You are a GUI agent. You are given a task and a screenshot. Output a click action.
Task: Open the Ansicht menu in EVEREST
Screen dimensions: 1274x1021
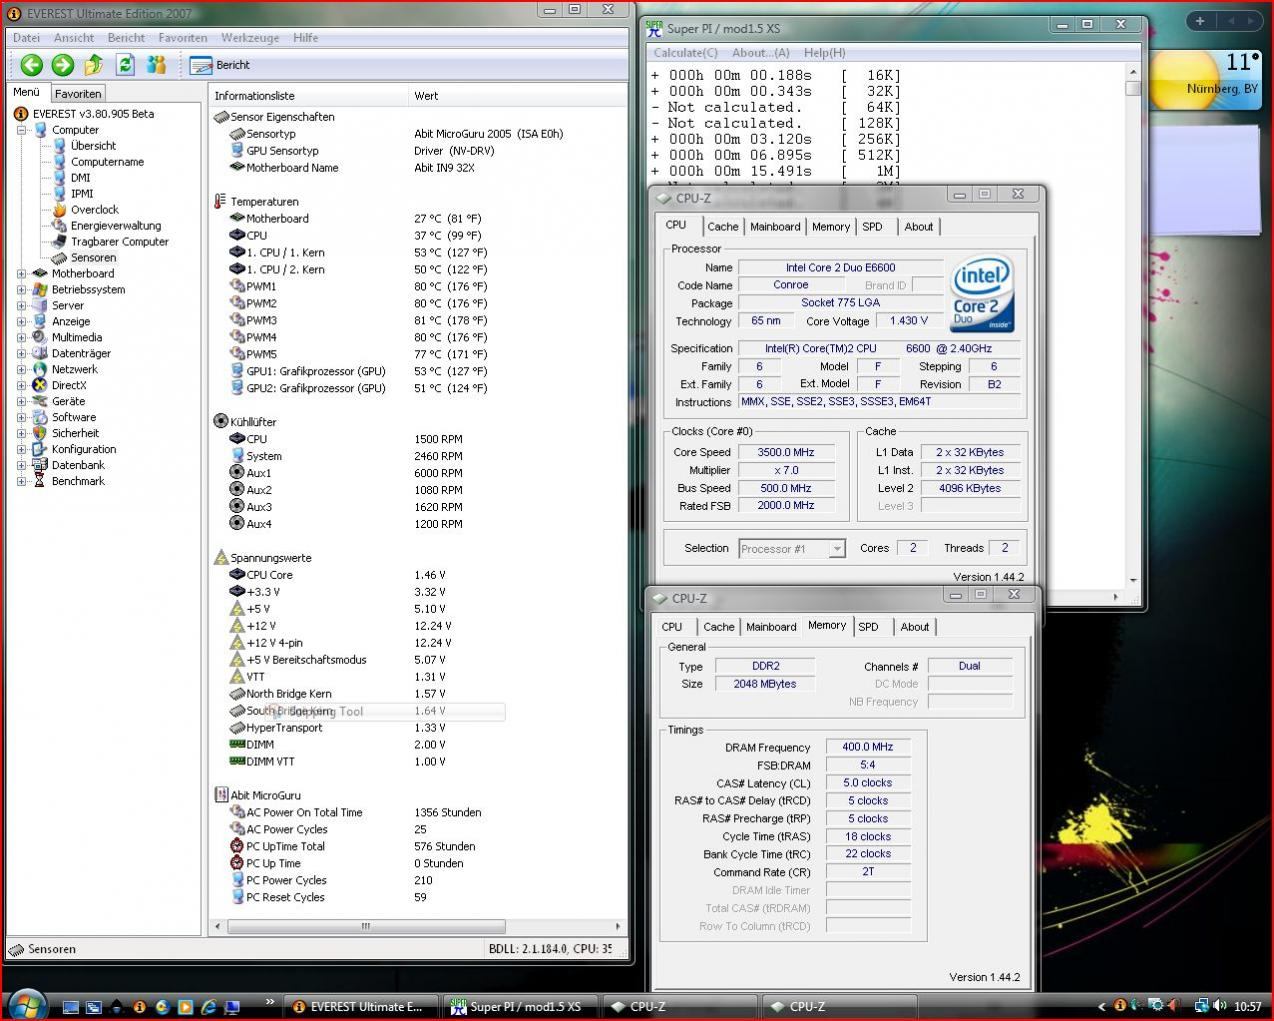[74, 38]
